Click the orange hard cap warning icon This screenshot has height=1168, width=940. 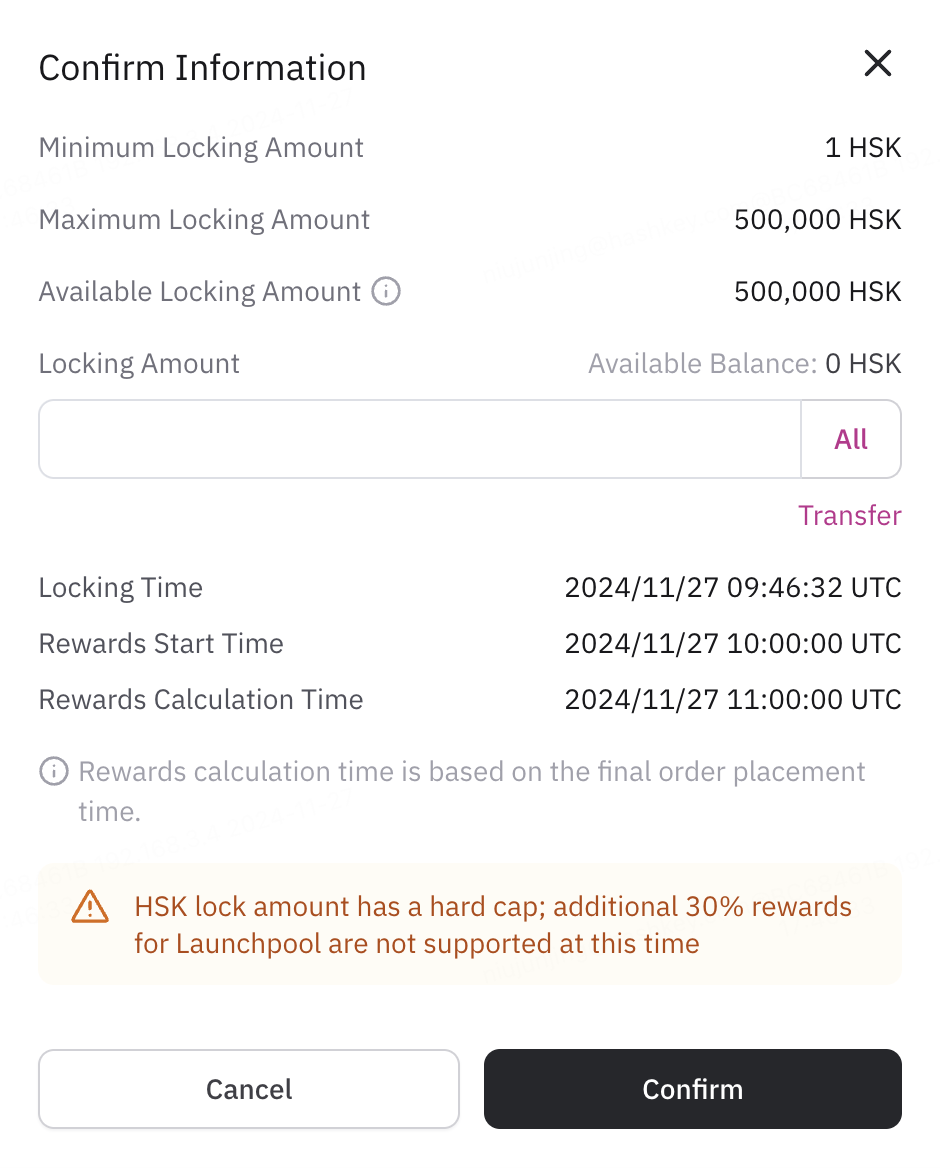tap(90, 907)
